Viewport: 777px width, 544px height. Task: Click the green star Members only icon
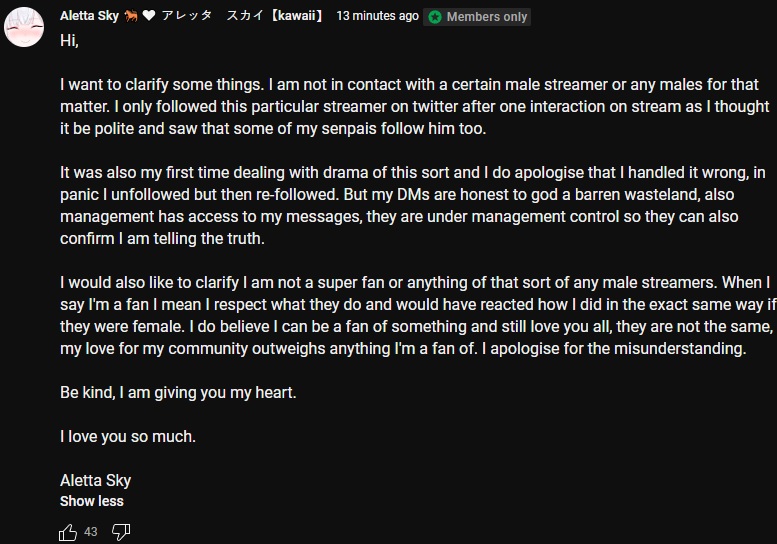(x=435, y=17)
